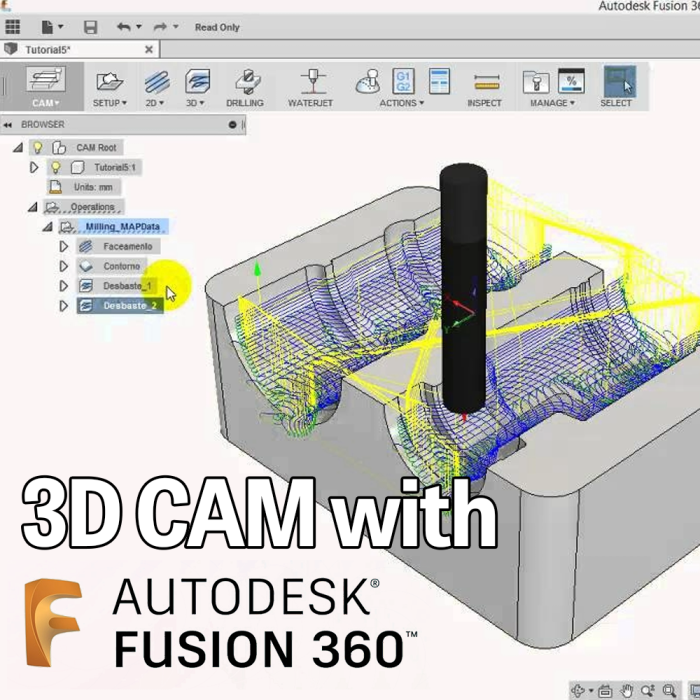
Task: Expand the Tutorial5:1 tree node
Action: pos(34,168)
